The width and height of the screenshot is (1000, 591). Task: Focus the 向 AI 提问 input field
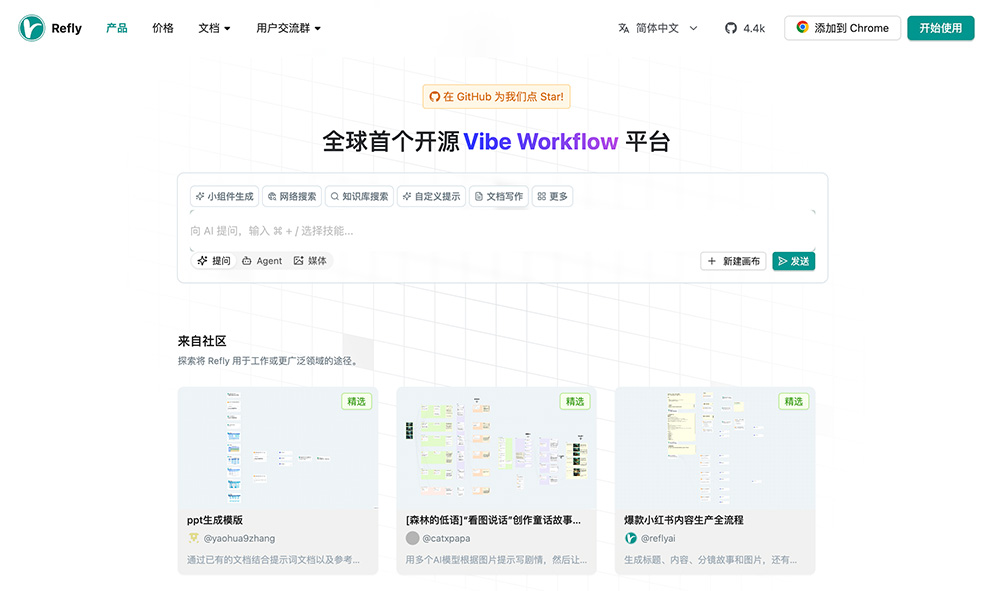[x=503, y=231]
